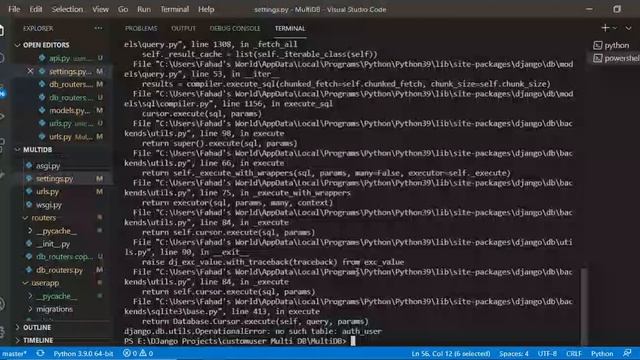
Task: Open the Selection menu
Action: pos(67,9)
